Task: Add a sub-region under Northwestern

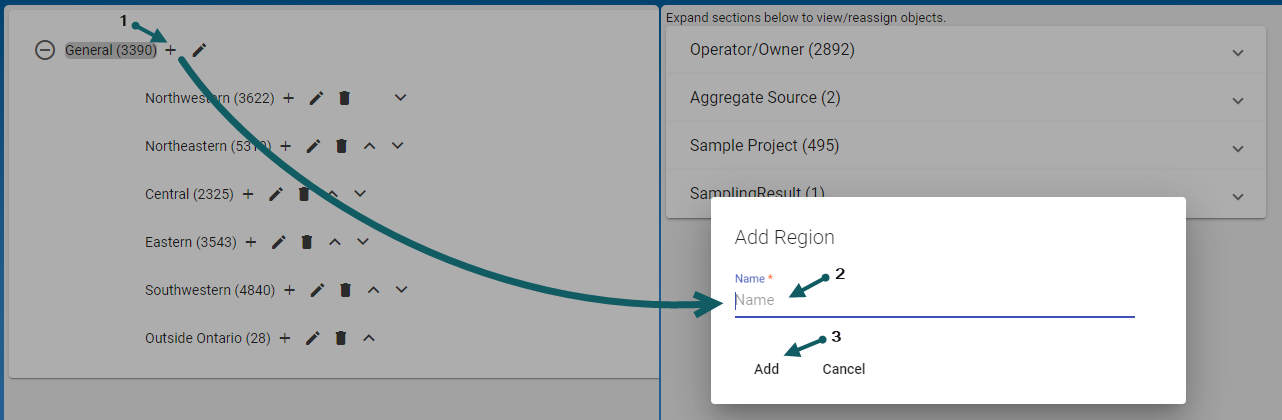Action: pos(289,98)
